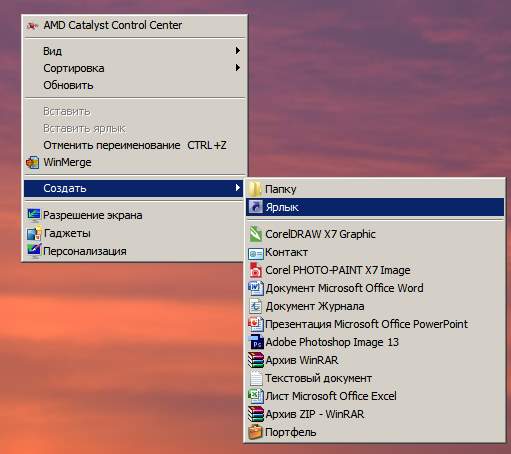The width and height of the screenshot is (511, 454).
Task: Click the Excel sheet icon
Action: [256, 396]
